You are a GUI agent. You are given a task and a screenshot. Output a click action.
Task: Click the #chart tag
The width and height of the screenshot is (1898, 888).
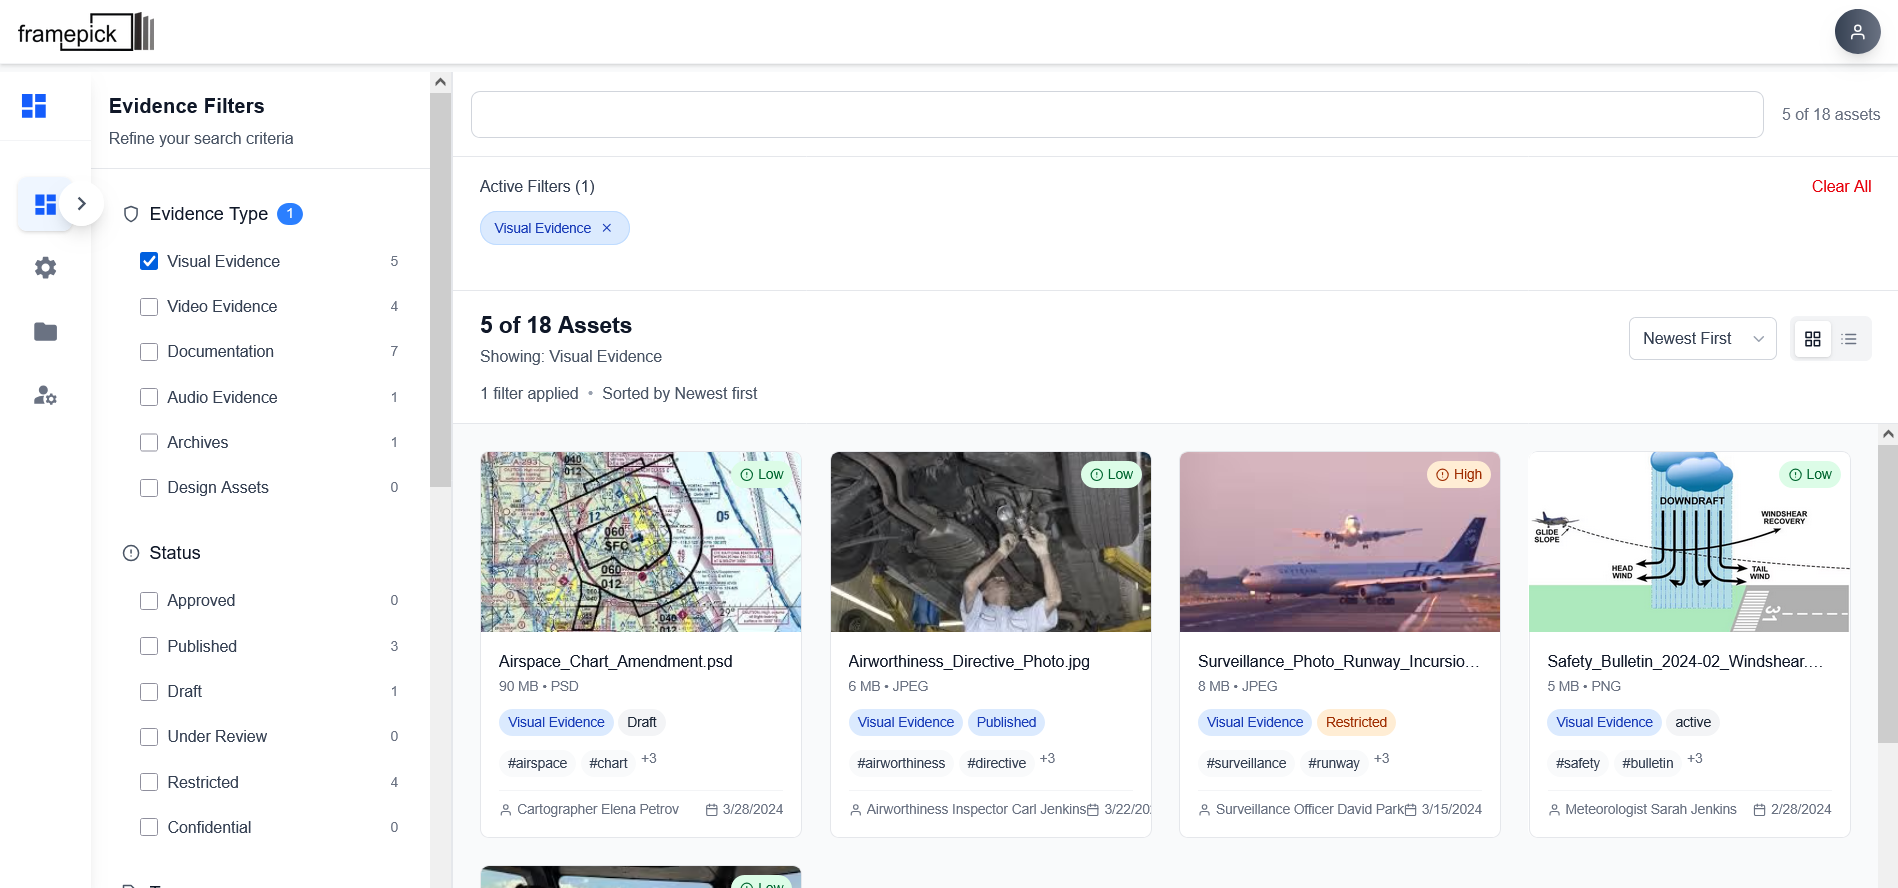point(608,763)
